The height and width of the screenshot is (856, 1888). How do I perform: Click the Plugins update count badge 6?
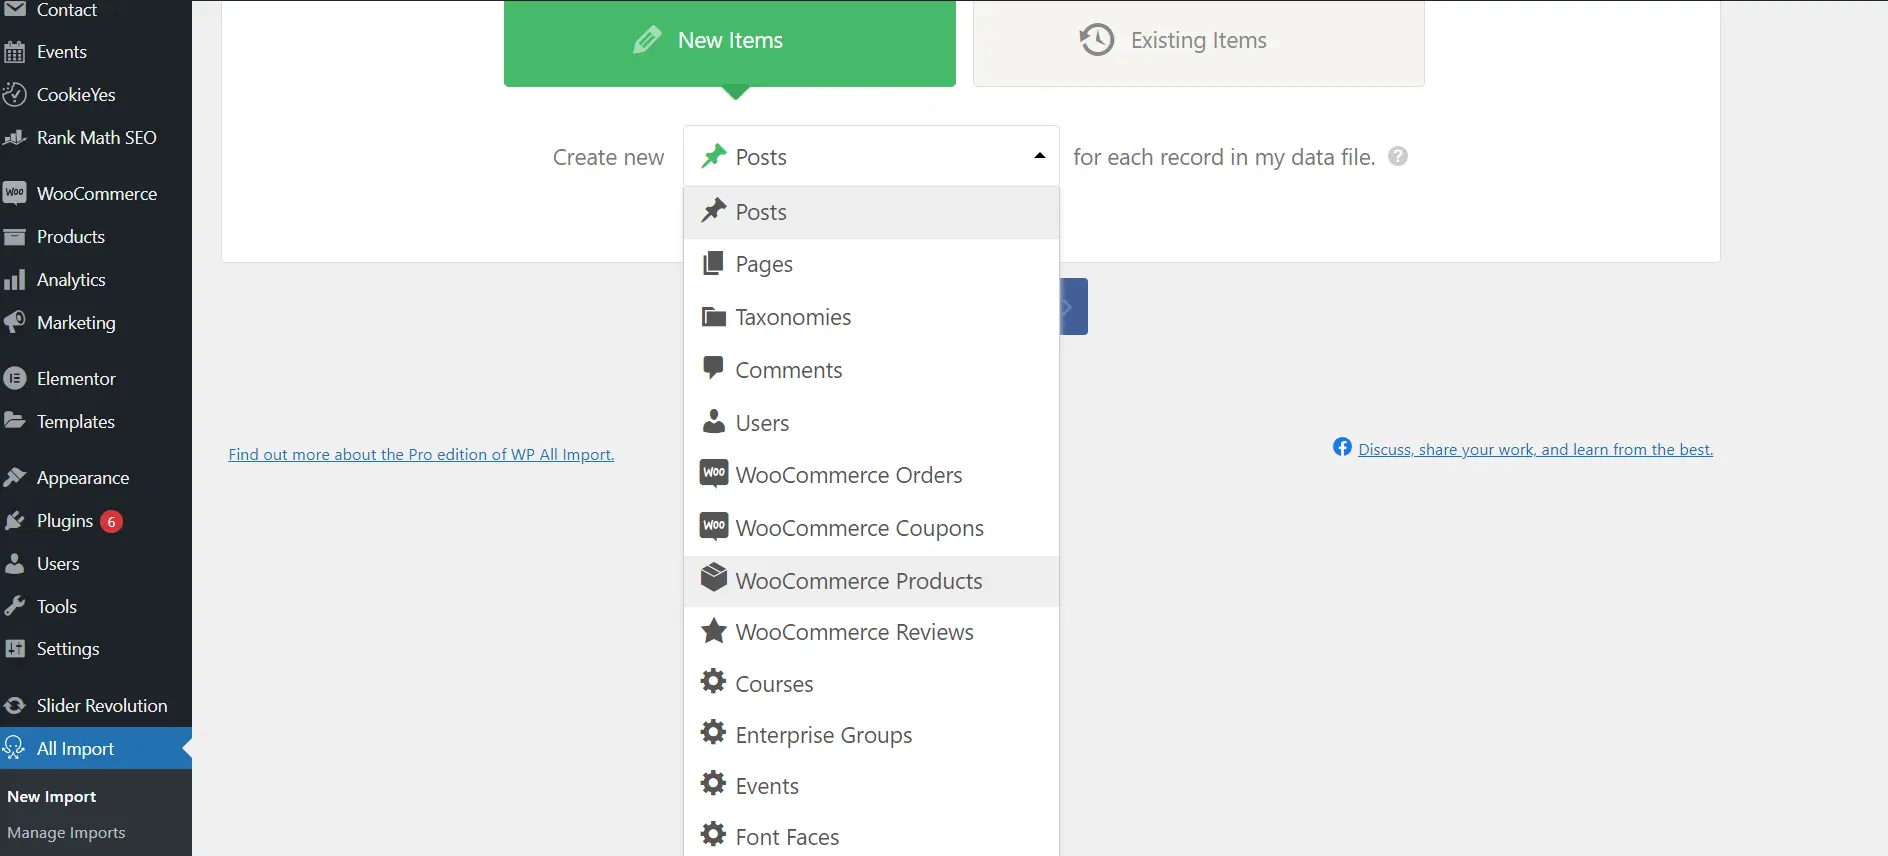pyautogui.click(x=111, y=521)
